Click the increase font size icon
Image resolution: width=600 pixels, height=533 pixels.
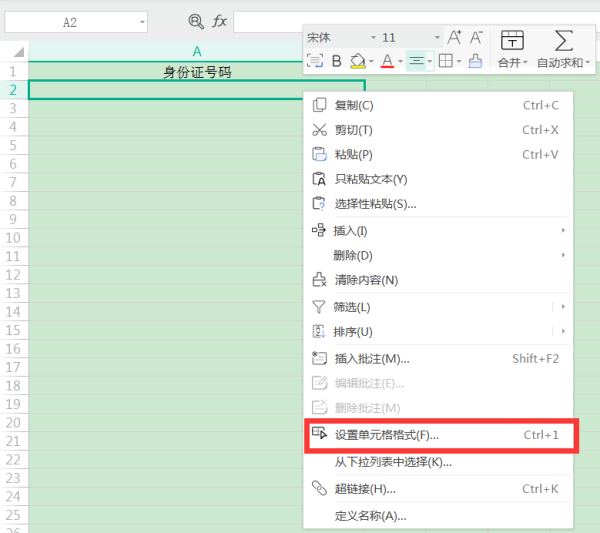point(454,37)
